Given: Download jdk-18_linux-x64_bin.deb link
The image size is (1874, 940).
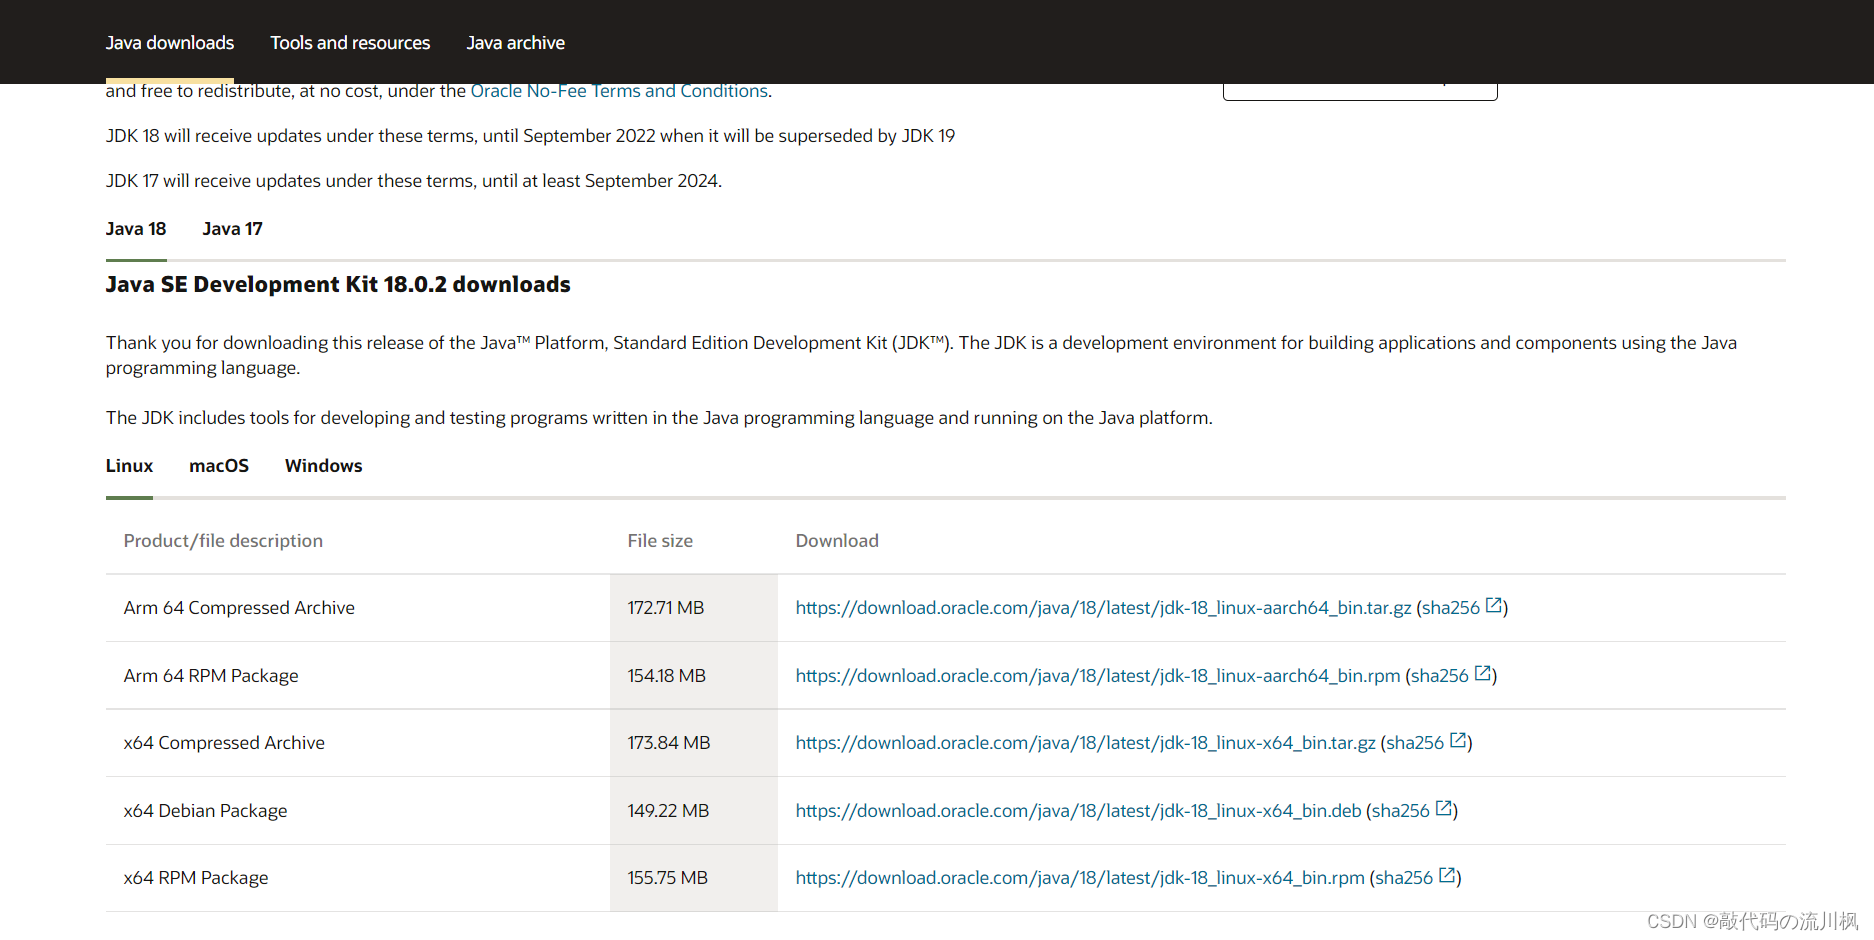Looking at the screenshot, I should (1078, 811).
